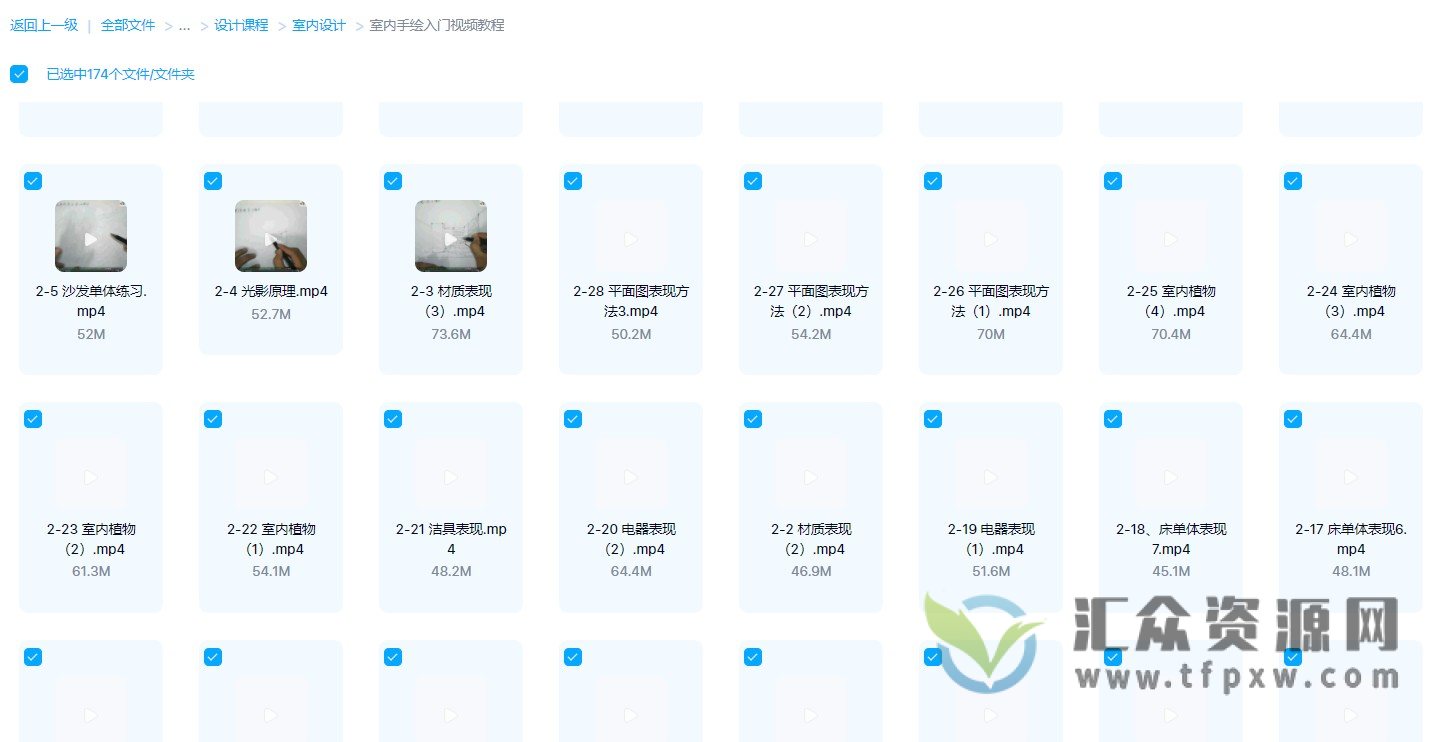Uncheck the 2-19 电器表现（1）checkbox

click(932, 419)
